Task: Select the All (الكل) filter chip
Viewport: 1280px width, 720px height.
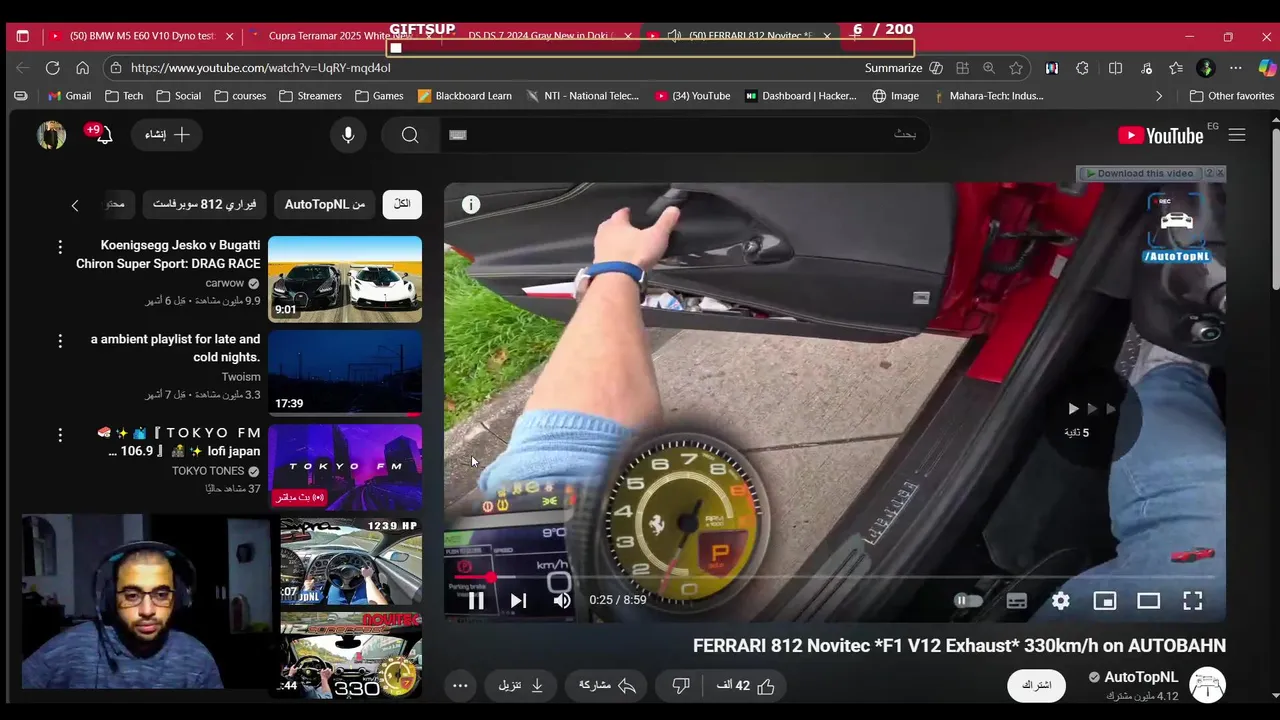Action: point(402,204)
